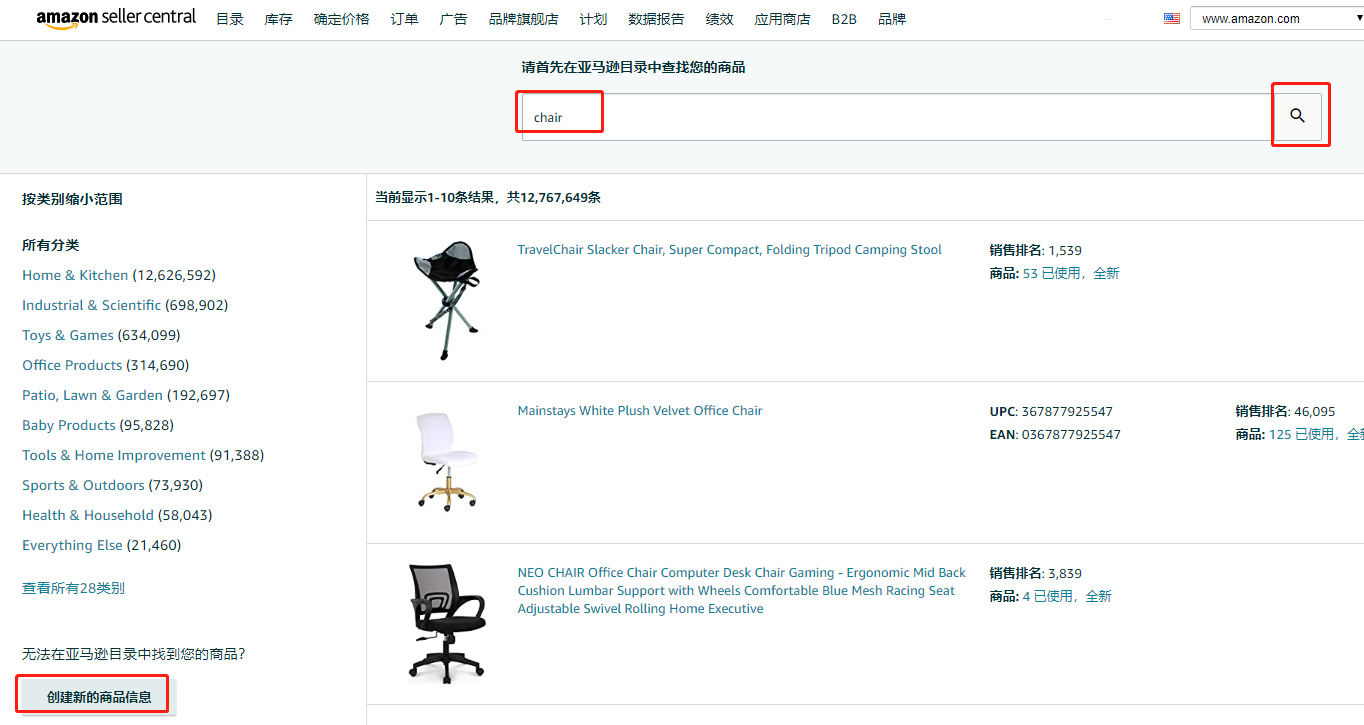1364x725 pixels.
Task: Click the magnifier search button
Action: 1297,116
